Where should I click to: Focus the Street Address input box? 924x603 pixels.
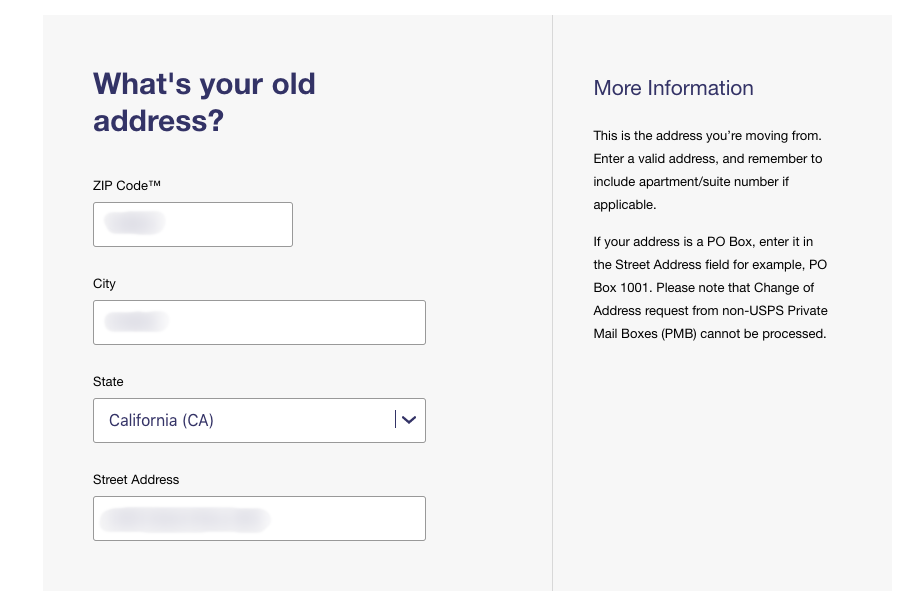tap(259, 519)
